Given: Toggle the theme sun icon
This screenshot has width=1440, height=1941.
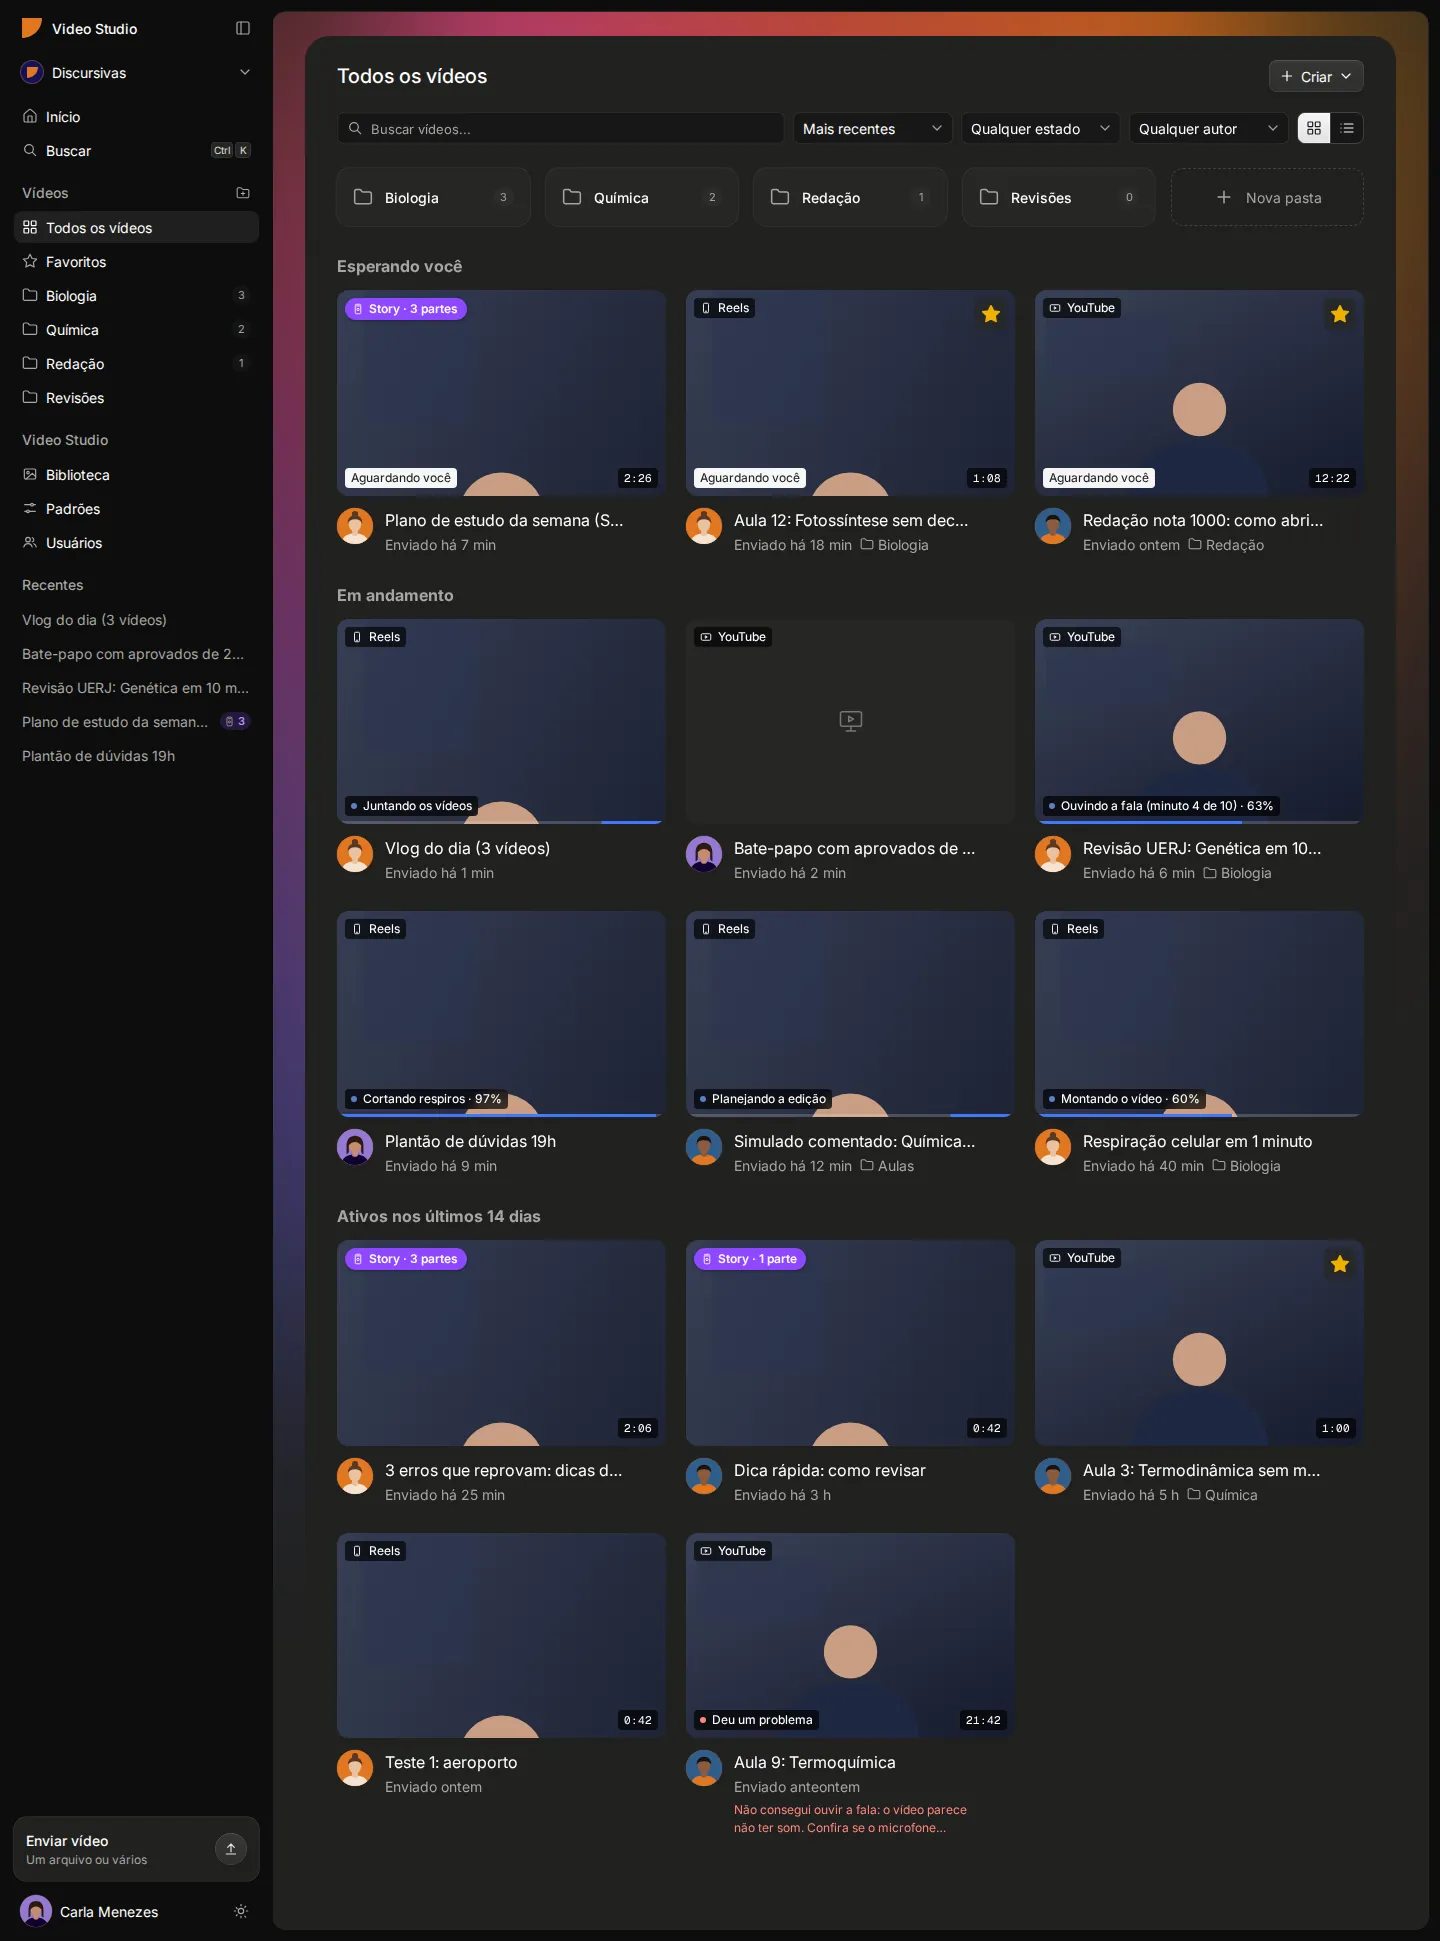Looking at the screenshot, I should (x=241, y=1911).
